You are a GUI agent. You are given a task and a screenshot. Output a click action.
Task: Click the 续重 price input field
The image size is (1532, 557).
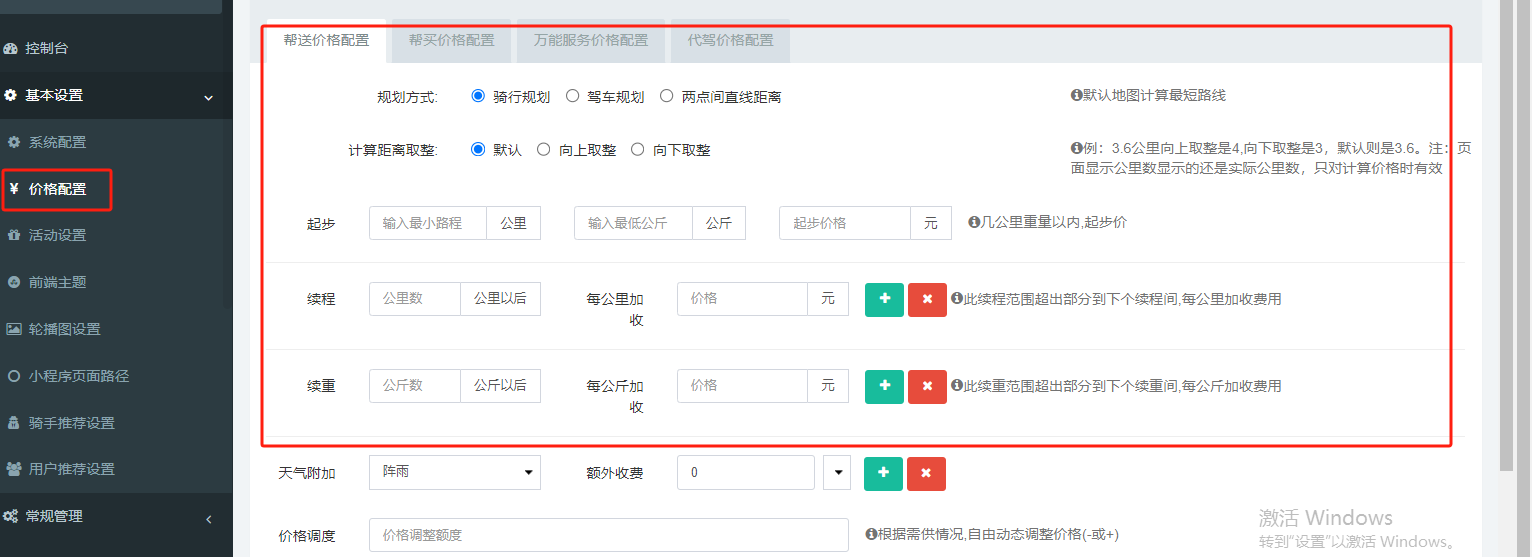(x=742, y=386)
